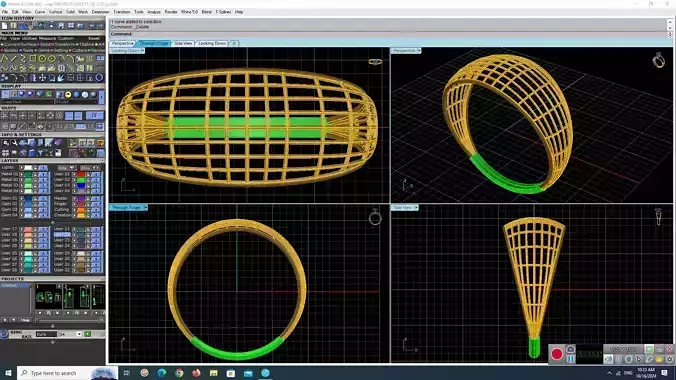Image resolution: width=676 pixels, height=380 pixels.
Task: Open the orange Cutting layer color swatch
Action: tap(81, 209)
